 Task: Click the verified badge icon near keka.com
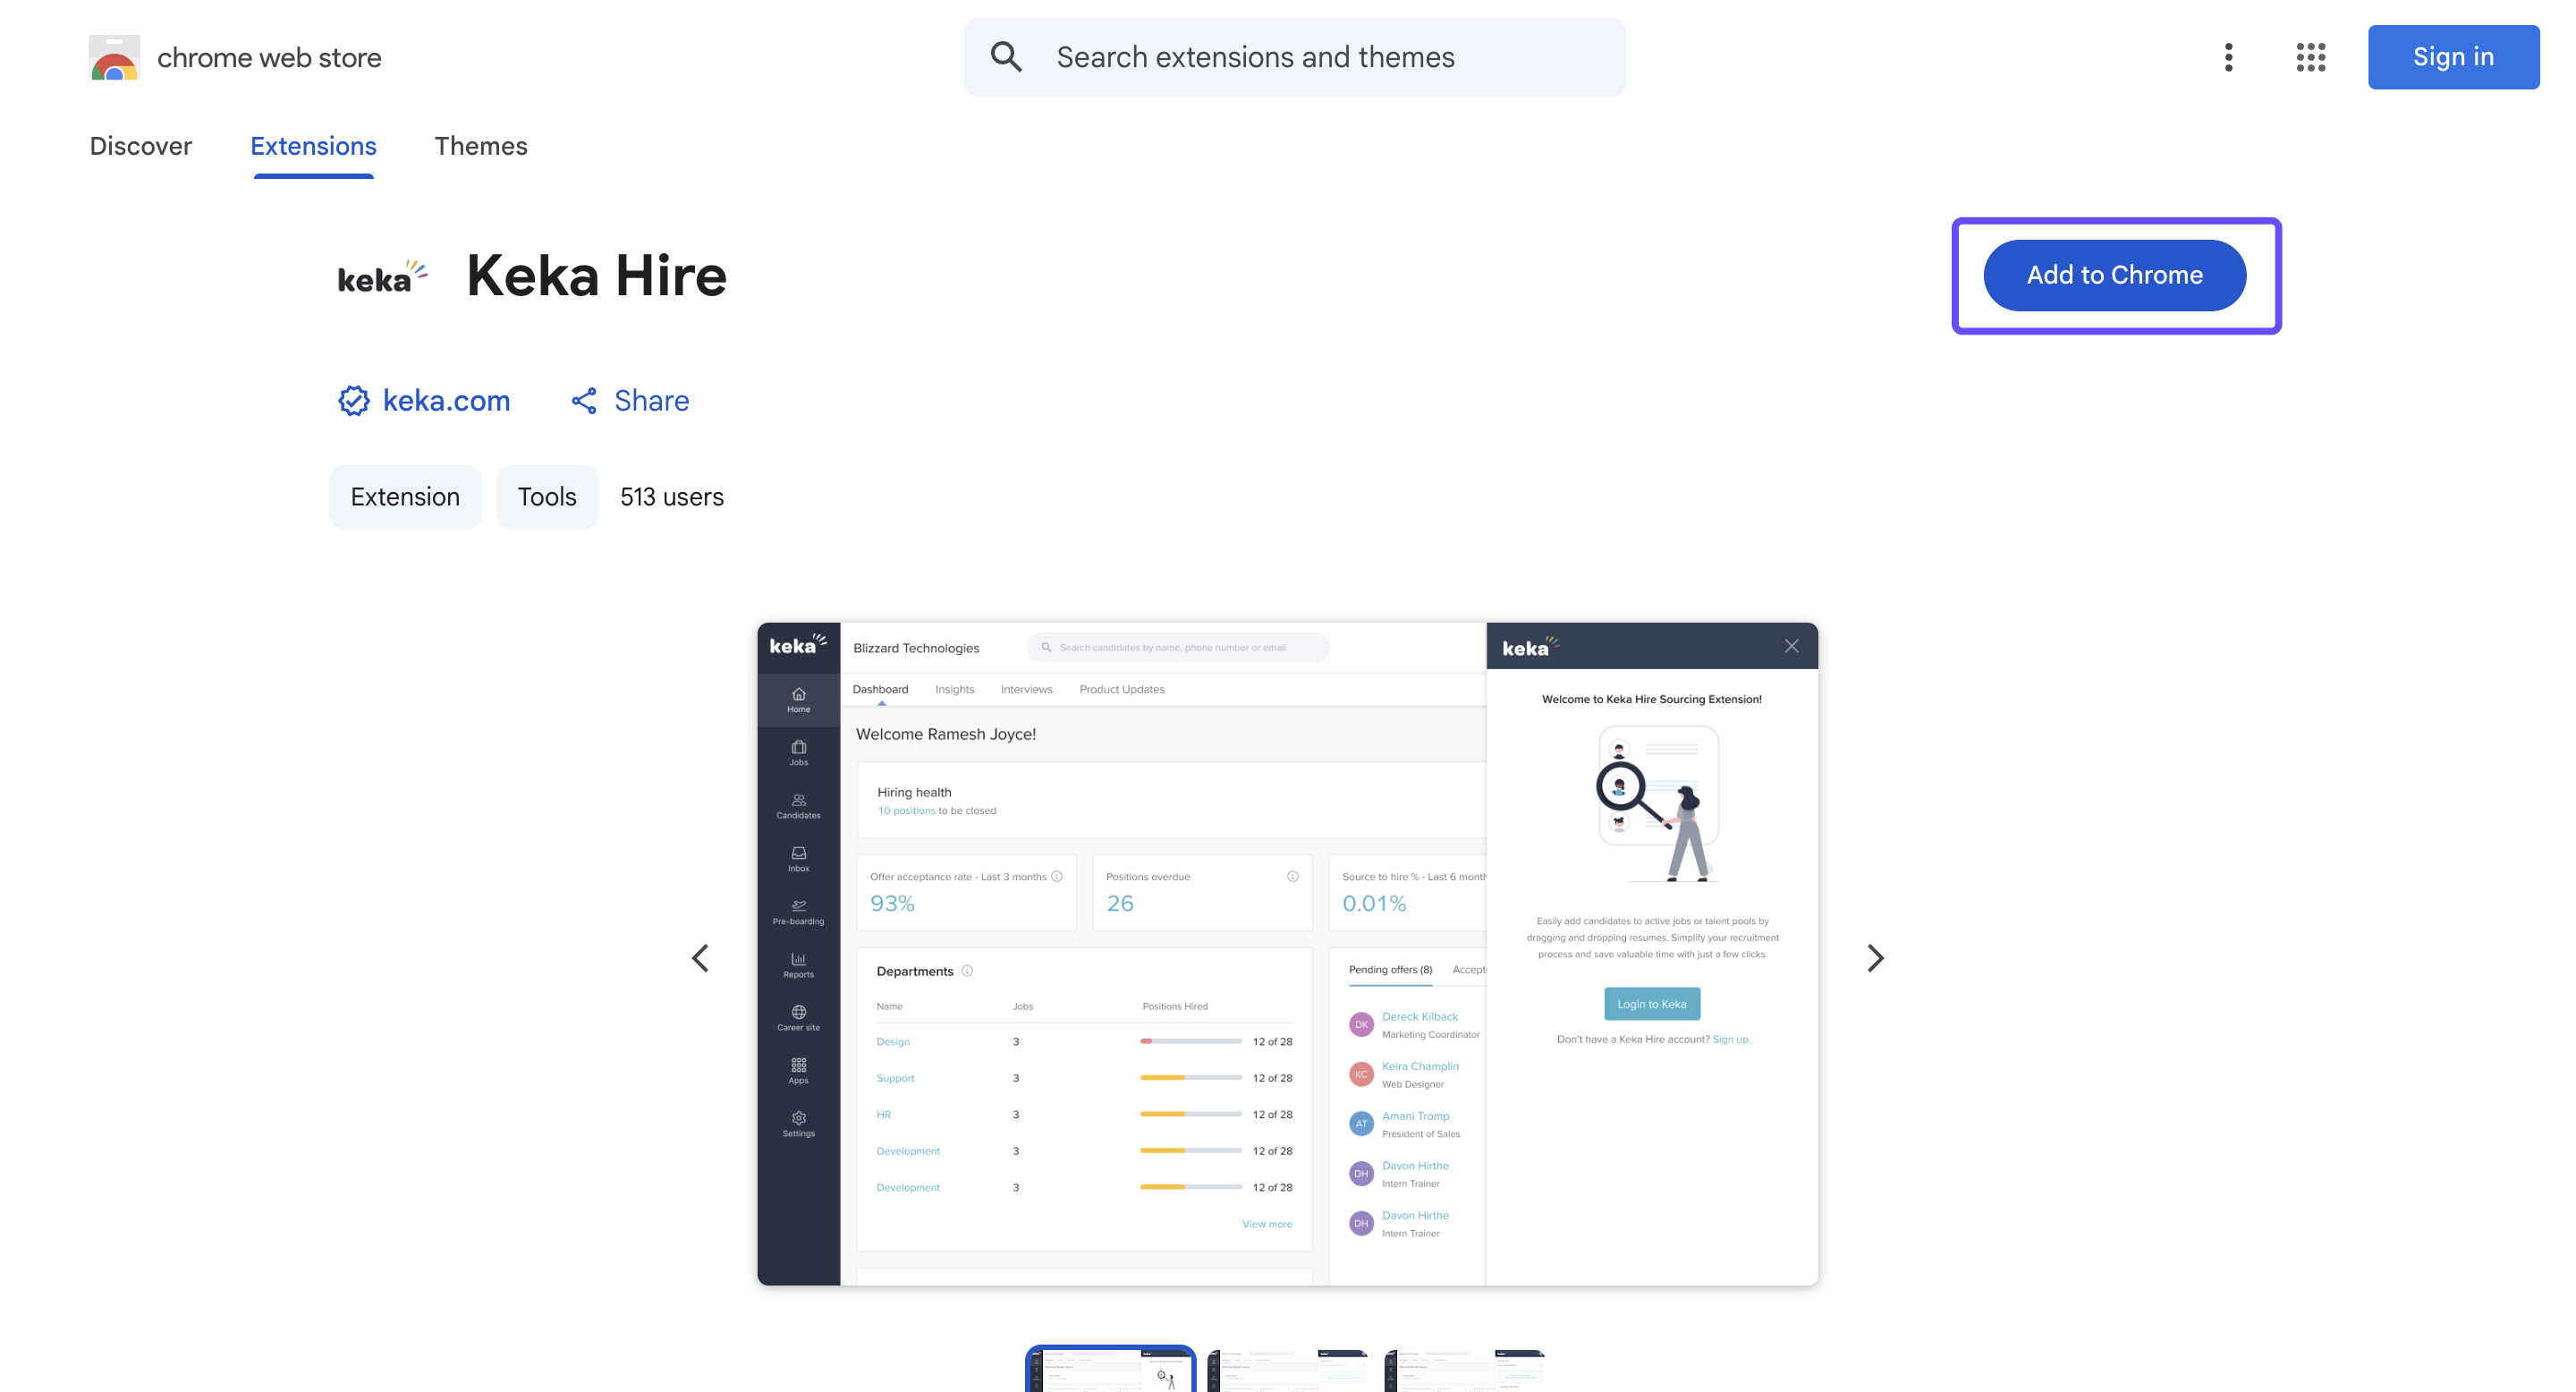pyautogui.click(x=353, y=401)
